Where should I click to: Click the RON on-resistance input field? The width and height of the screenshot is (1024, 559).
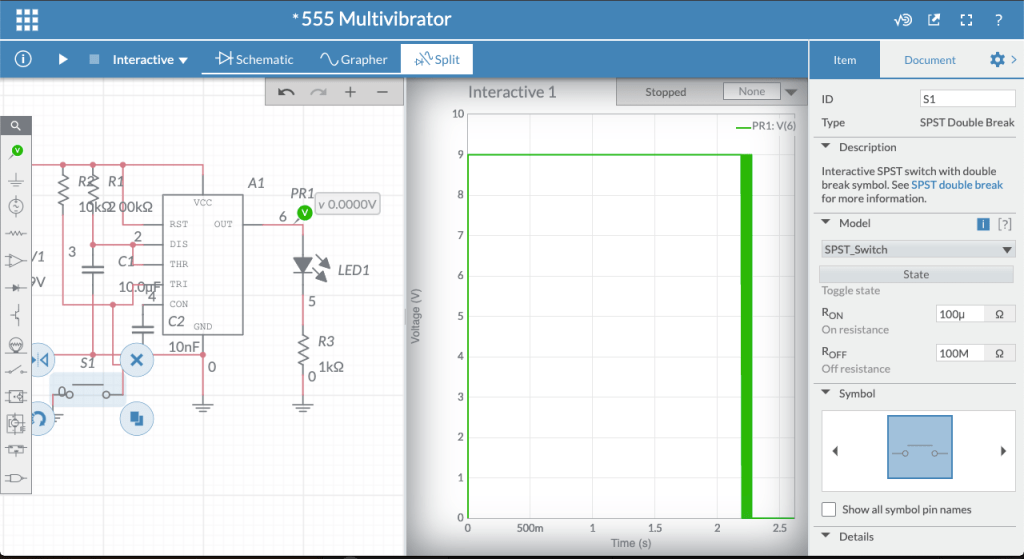(x=961, y=314)
